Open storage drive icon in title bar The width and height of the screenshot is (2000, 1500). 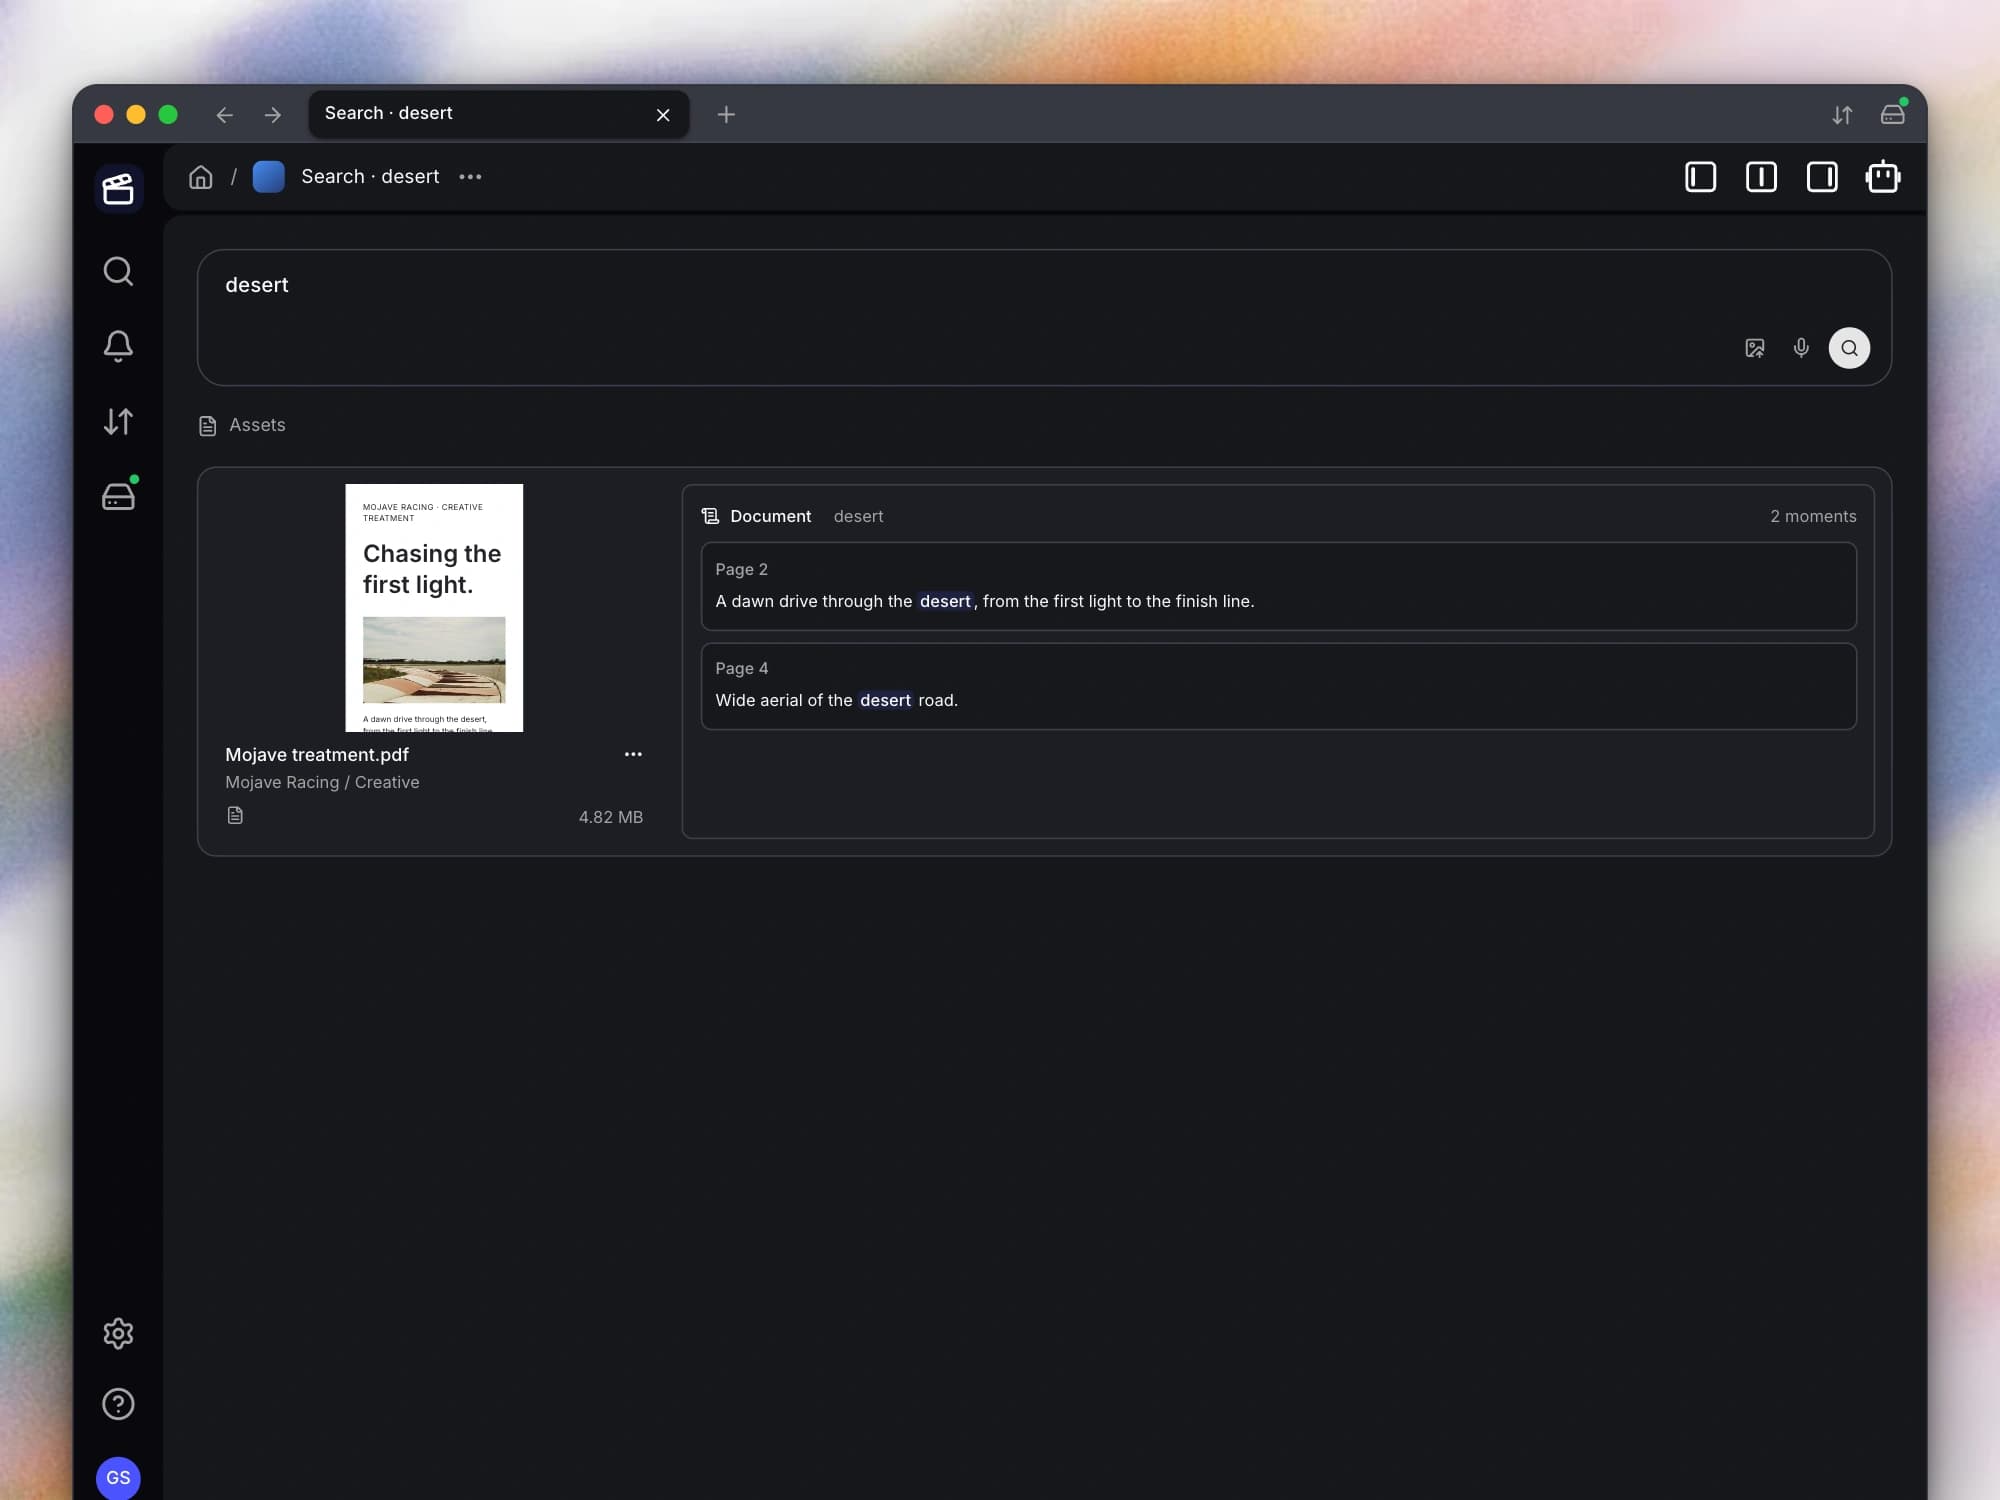click(x=1893, y=113)
